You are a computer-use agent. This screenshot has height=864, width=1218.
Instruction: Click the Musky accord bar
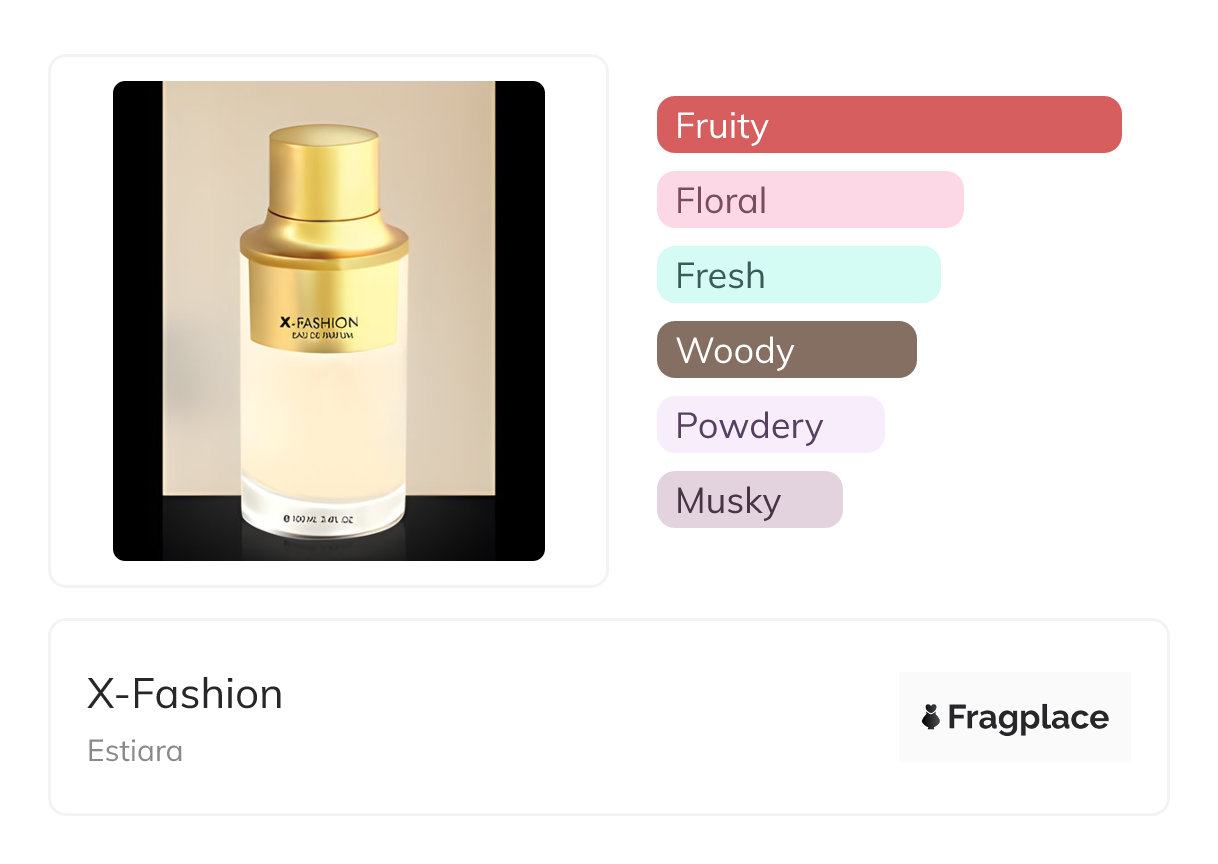pos(749,500)
